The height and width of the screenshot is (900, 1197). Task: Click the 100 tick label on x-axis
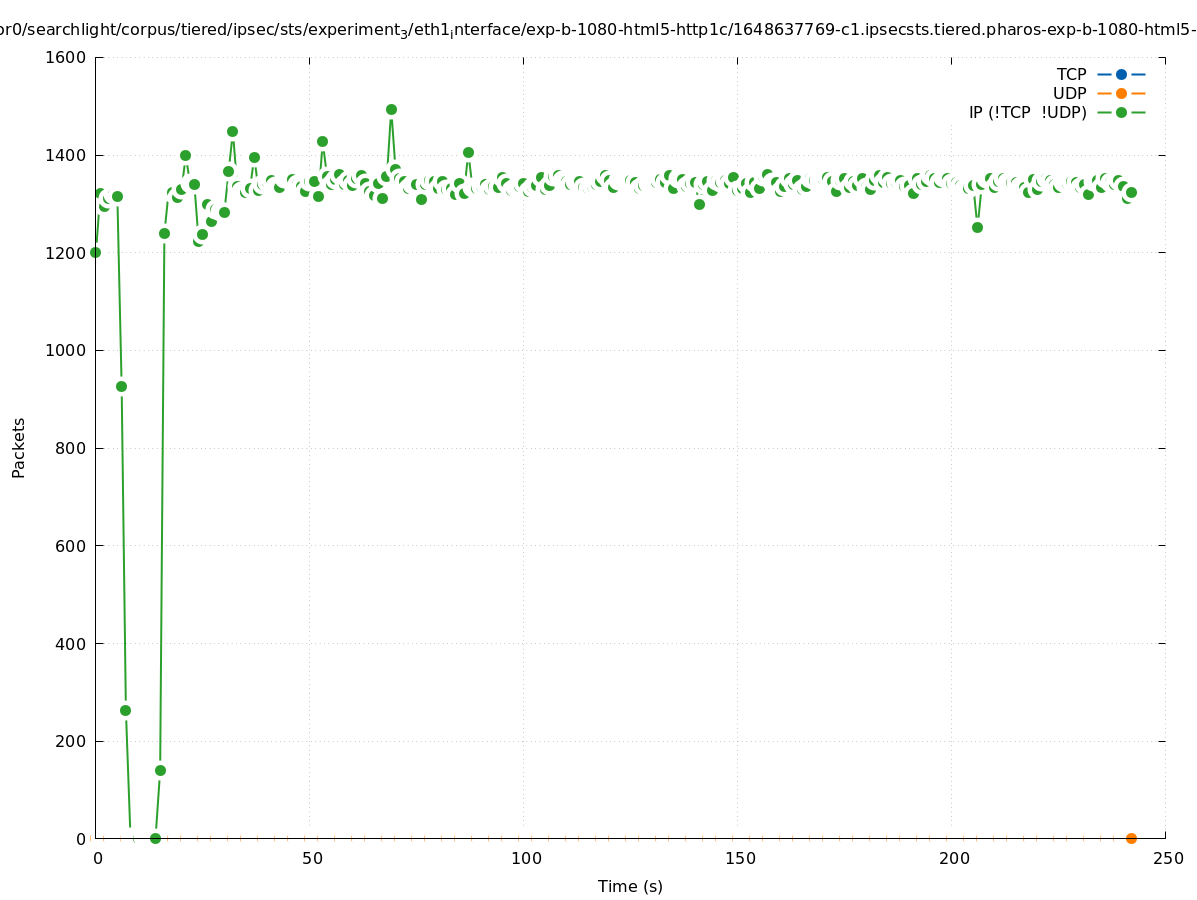click(x=526, y=858)
